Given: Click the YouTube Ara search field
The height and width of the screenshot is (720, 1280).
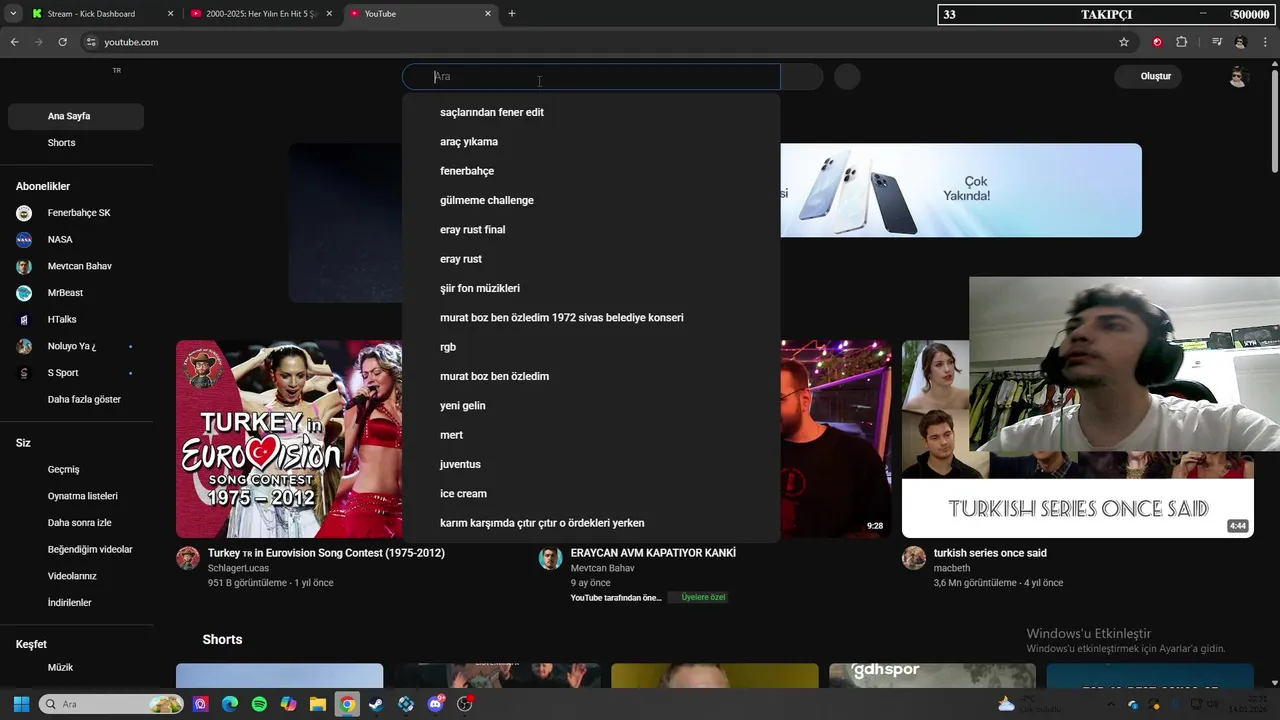Looking at the screenshot, I should pos(591,77).
